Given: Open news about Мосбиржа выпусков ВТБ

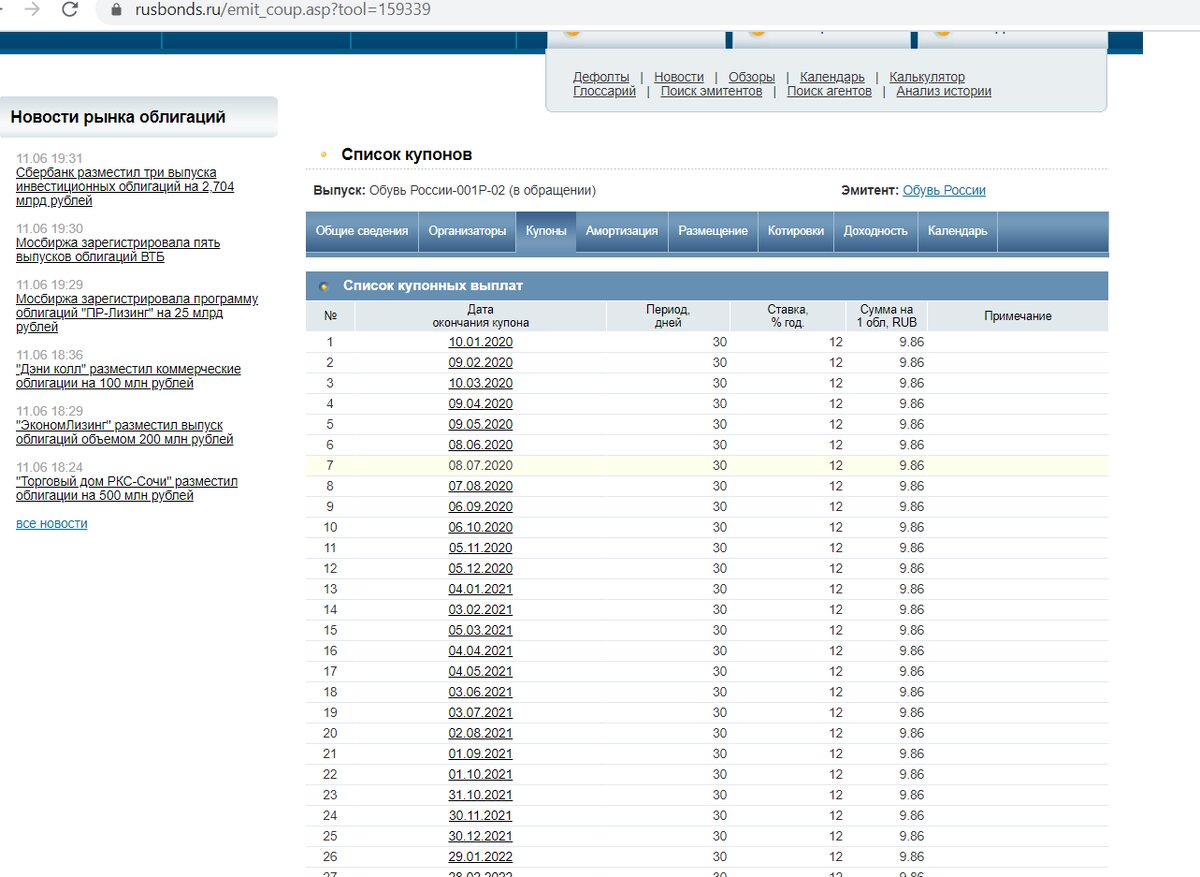Looking at the screenshot, I should click(x=118, y=249).
